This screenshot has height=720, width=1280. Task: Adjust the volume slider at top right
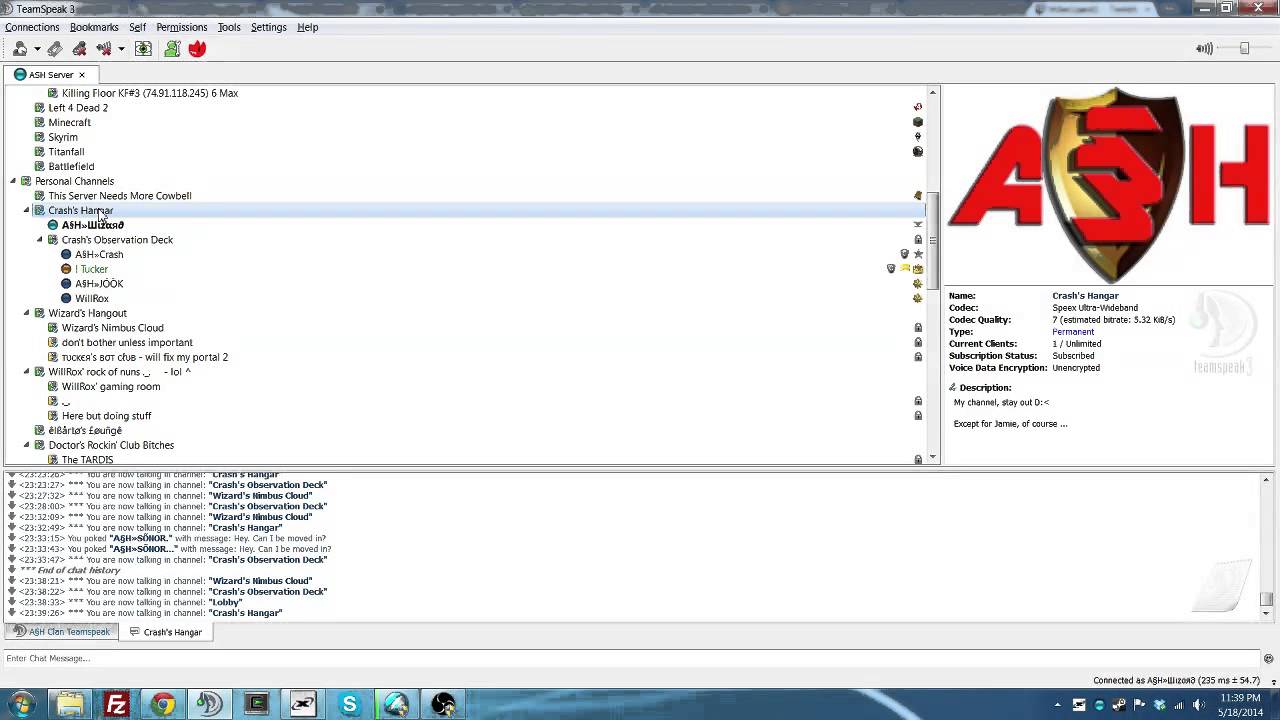[1244, 48]
